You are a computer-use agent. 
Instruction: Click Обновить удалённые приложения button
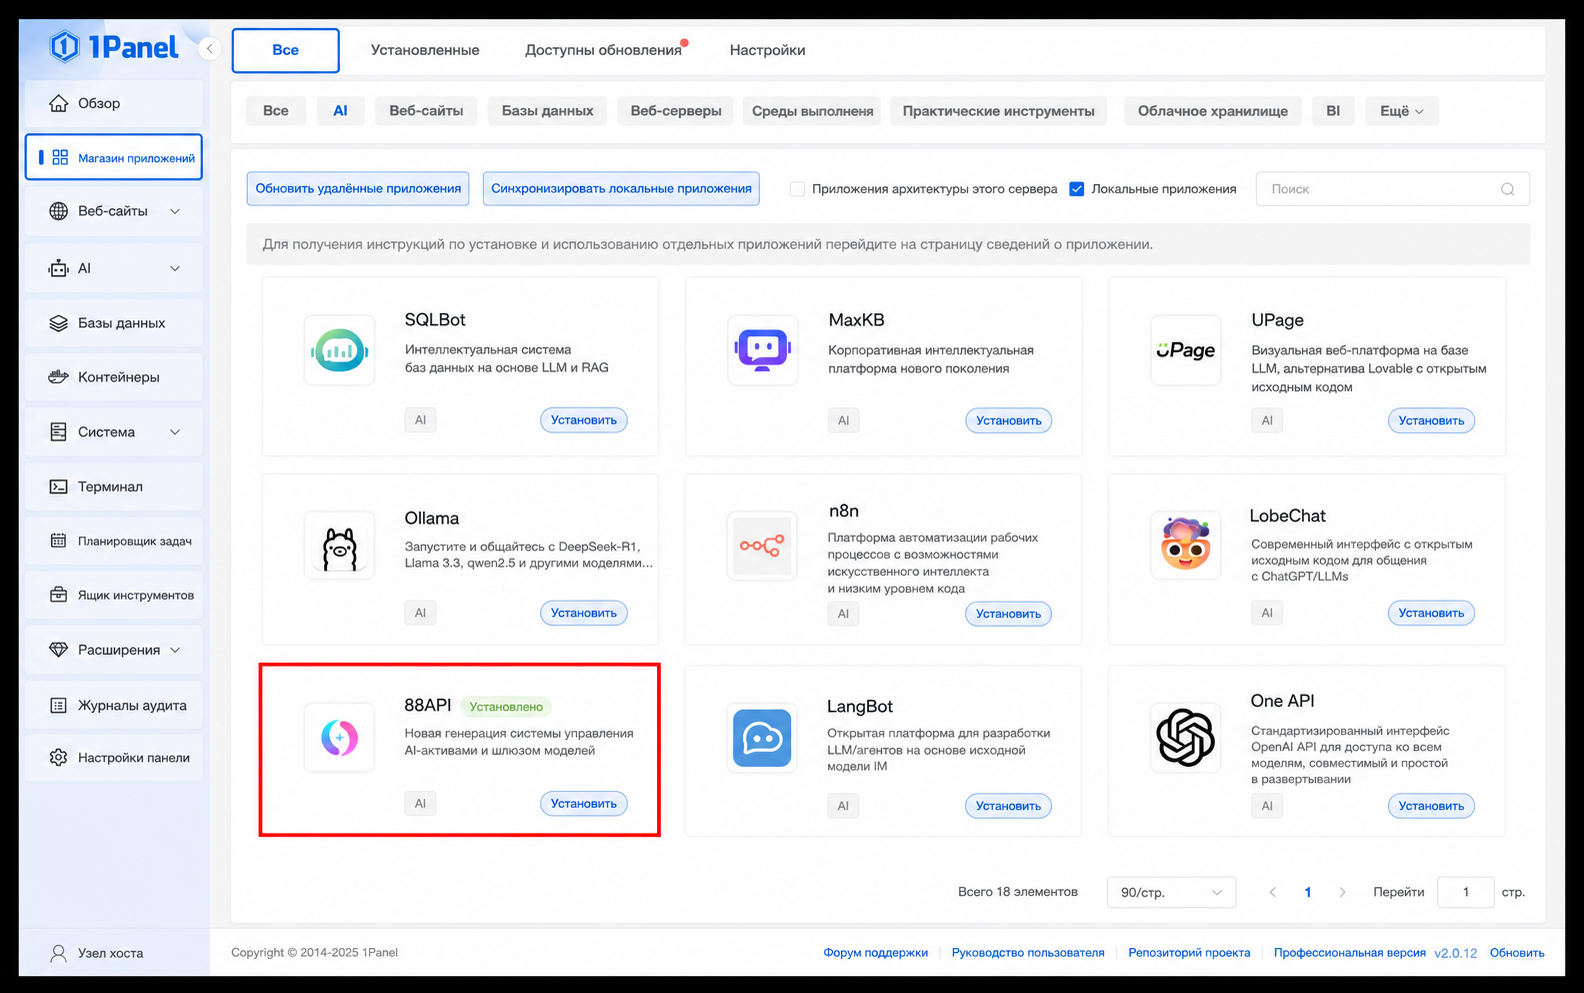click(x=358, y=188)
